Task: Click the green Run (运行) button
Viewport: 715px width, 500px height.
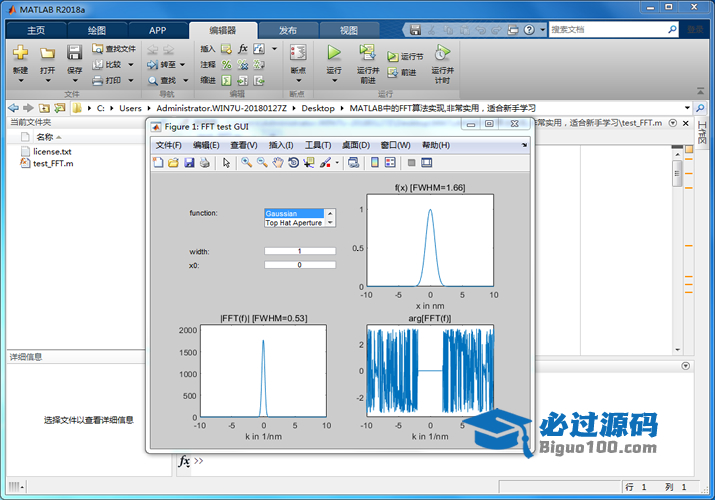Action: click(x=334, y=53)
